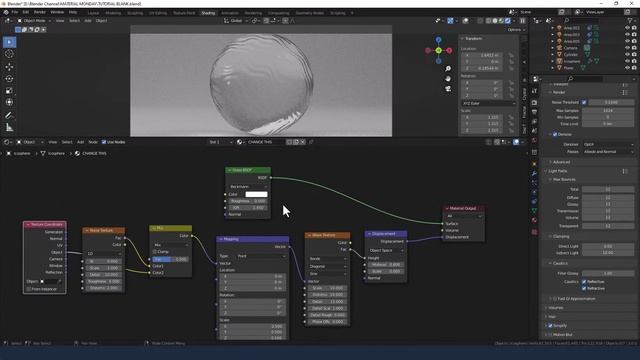Image resolution: width=640 pixels, height=360 pixels.
Task: Open the Denoiser dropdown
Action: [x=608, y=144]
